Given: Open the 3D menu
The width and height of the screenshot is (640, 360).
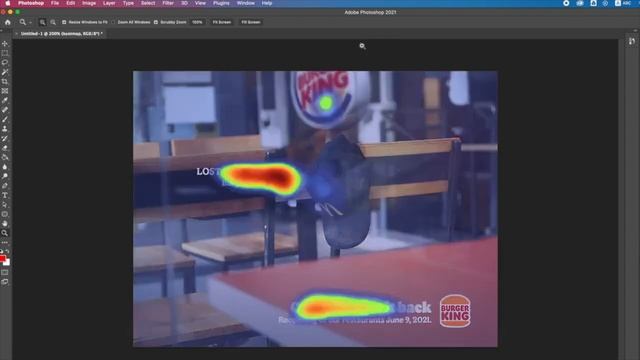Looking at the screenshot, I should (x=184, y=3).
